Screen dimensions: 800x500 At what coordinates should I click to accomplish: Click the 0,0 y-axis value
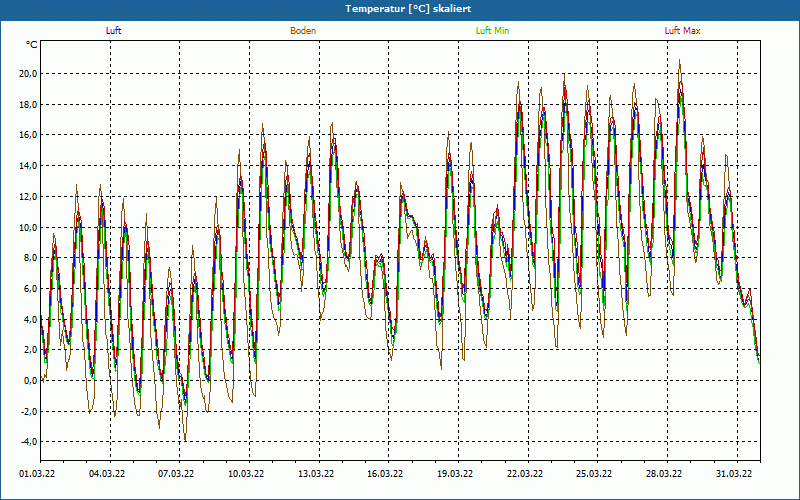click(x=31, y=381)
